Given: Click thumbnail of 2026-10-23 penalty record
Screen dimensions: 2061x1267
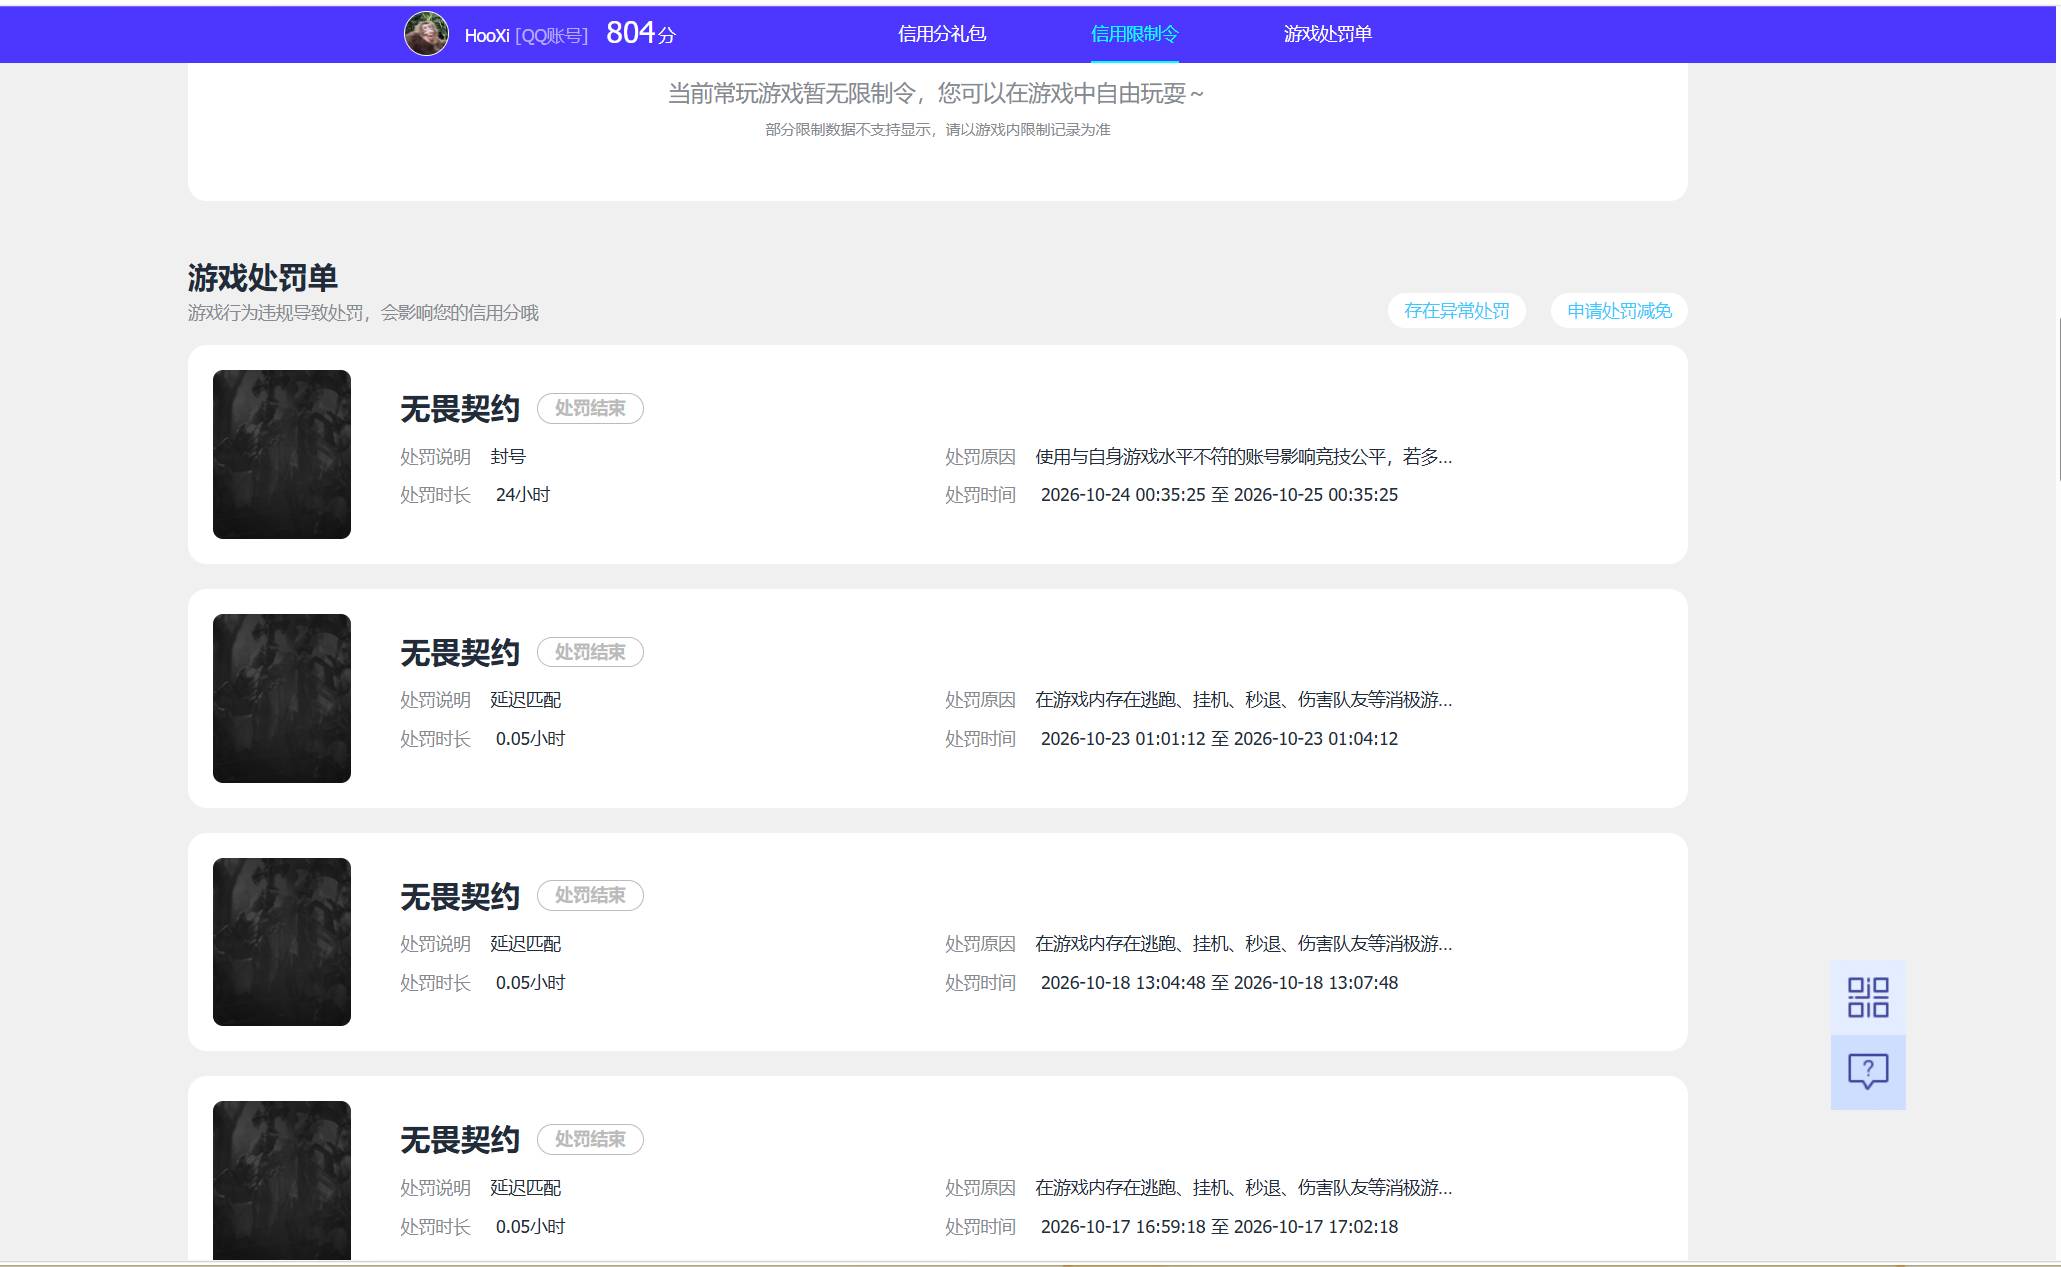Looking at the screenshot, I should tap(282, 698).
